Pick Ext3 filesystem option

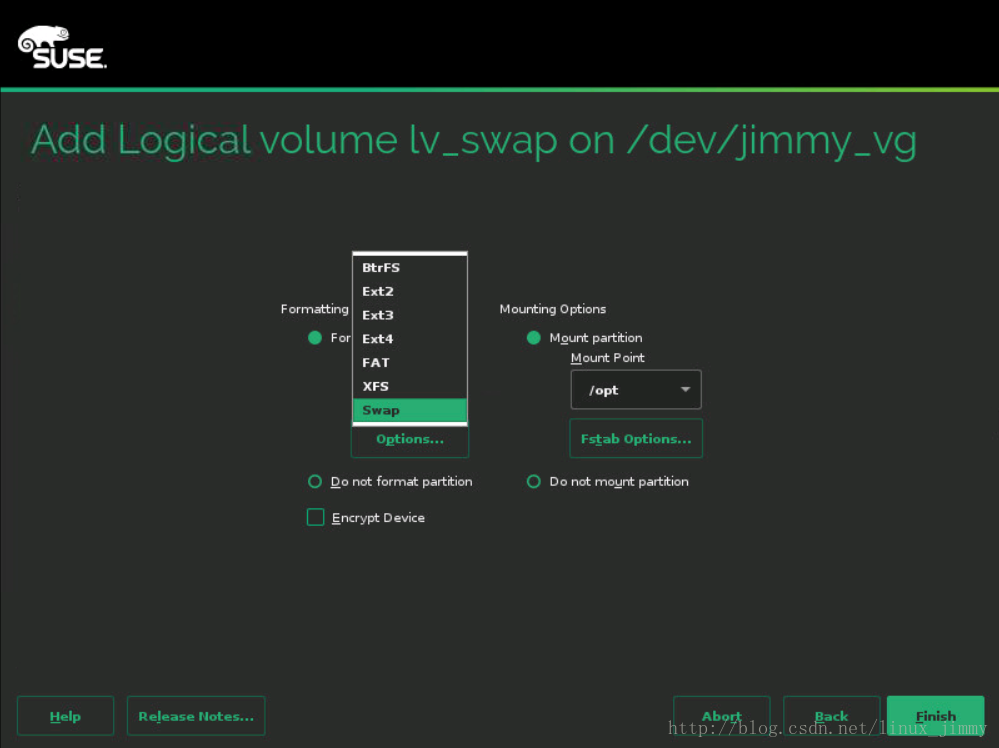[x=410, y=315]
